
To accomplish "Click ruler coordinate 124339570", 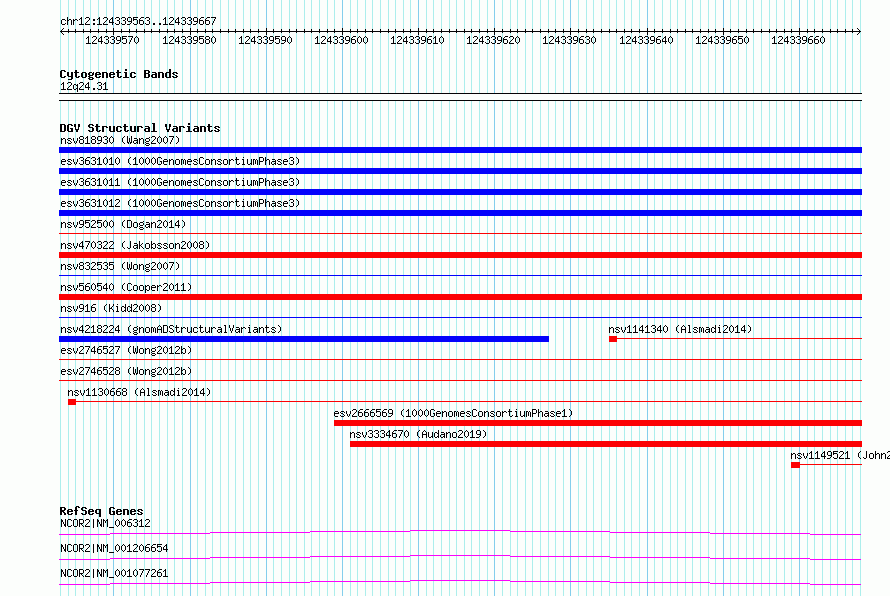I will click(112, 40).
